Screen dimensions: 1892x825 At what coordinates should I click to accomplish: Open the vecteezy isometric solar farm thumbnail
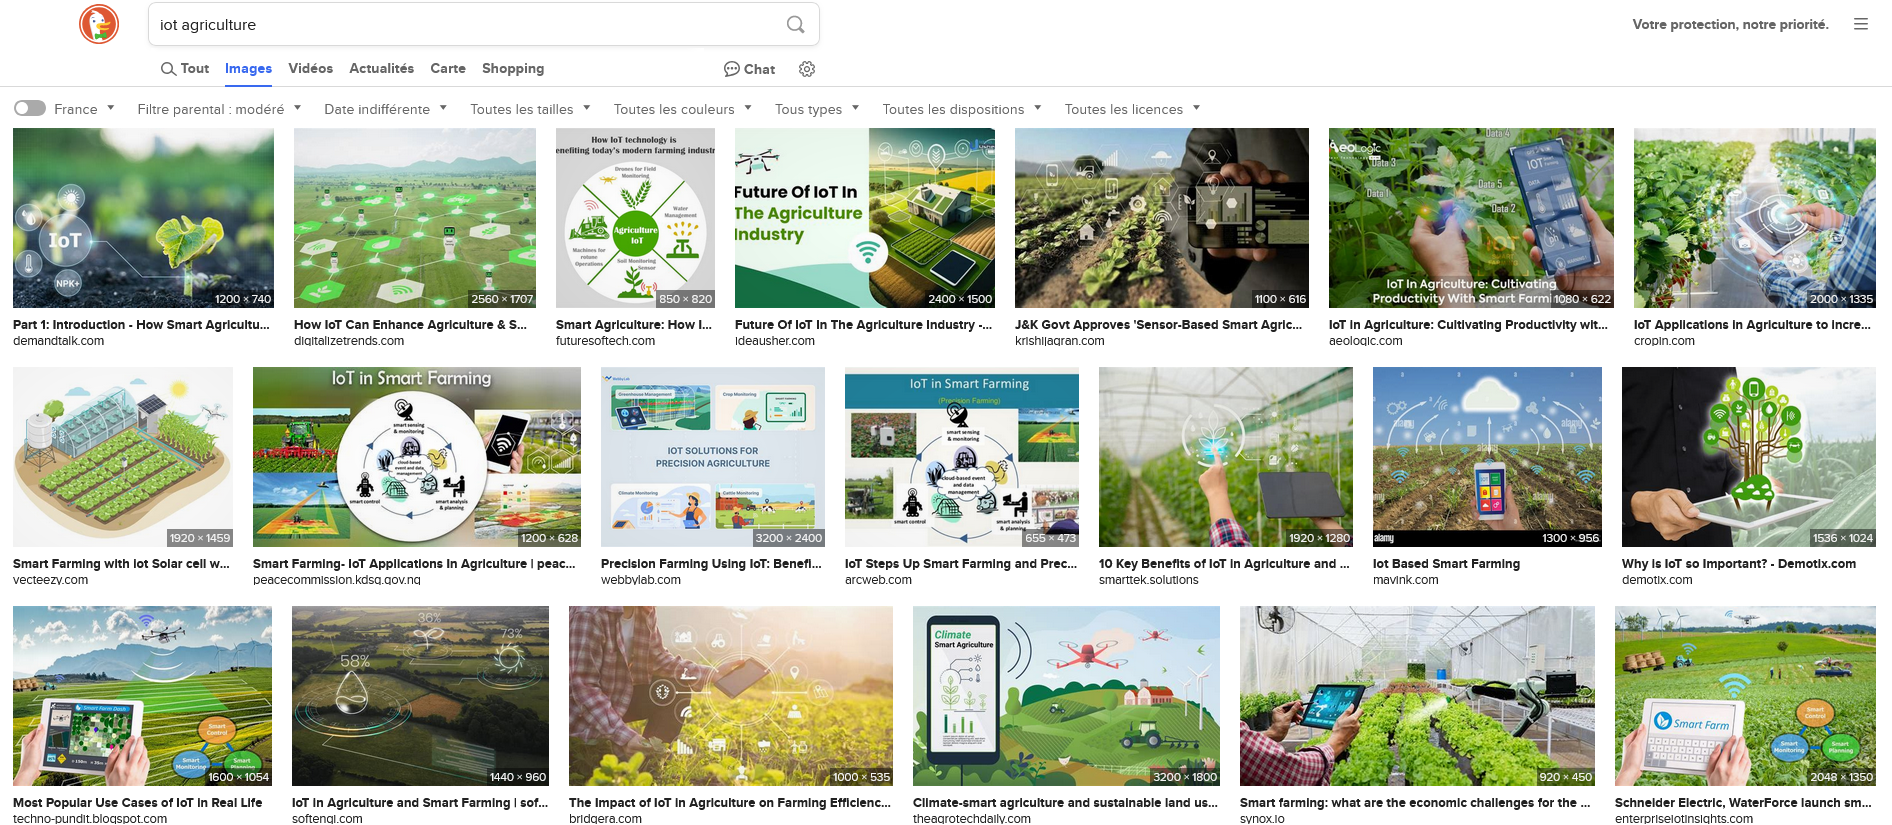point(123,457)
